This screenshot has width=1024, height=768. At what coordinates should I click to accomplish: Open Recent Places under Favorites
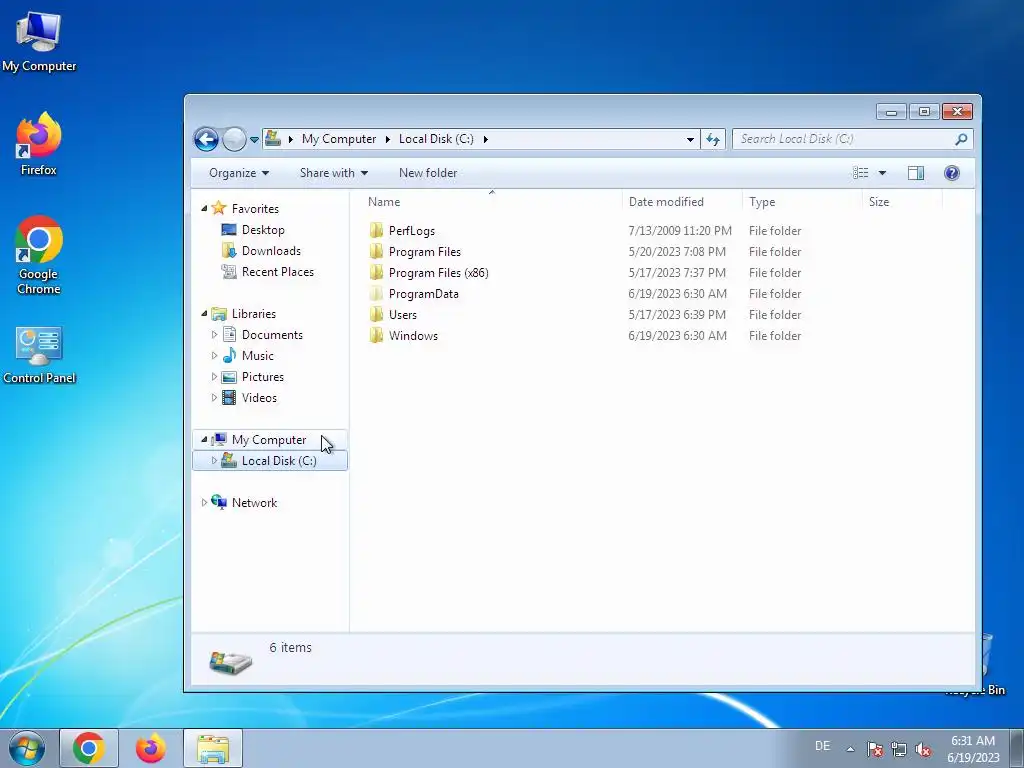tap(278, 272)
